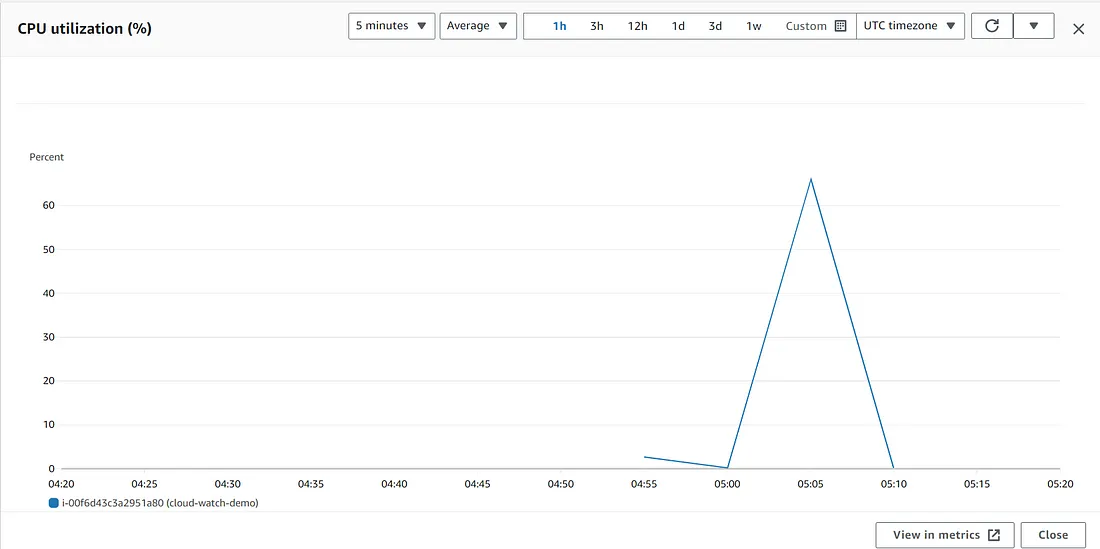Expand the refresh options arrow
The image size is (1100, 549).
(1033, 26)
